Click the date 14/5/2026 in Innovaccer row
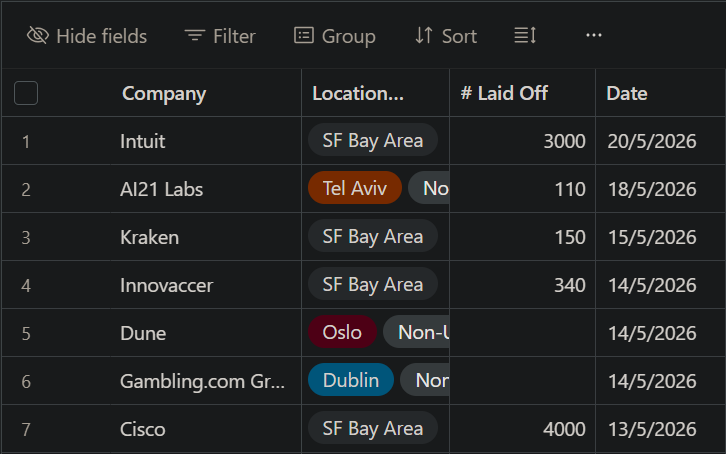Screen dimensions: 726x454 click(x=651, y=285)
